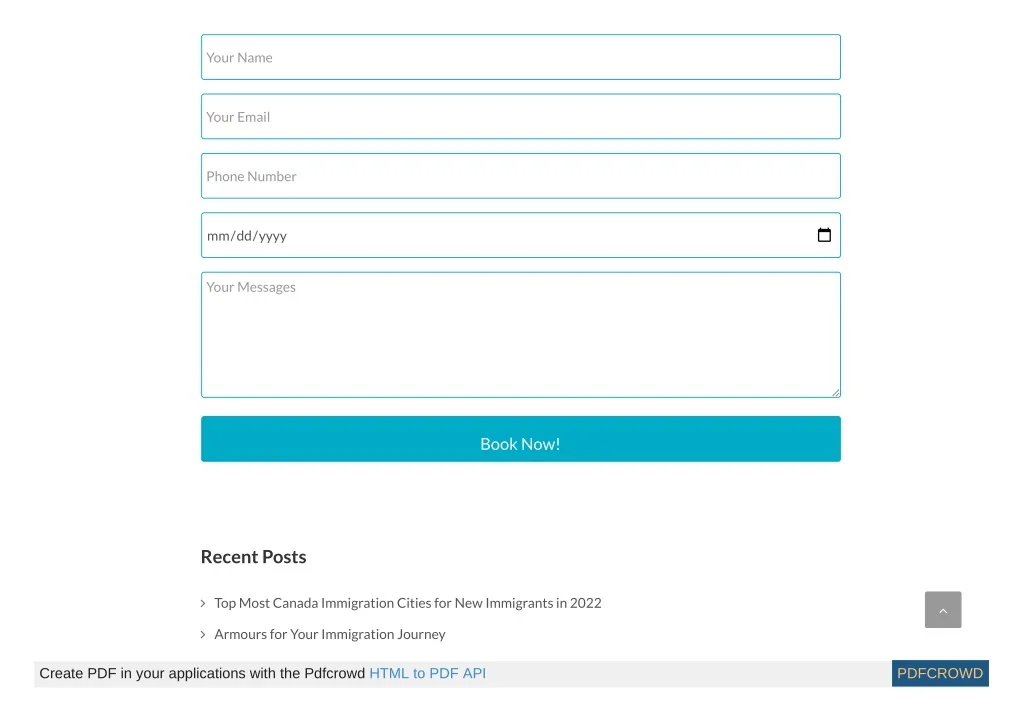
Task: Open Top Most Canada Immigration Cities post
Action: (407, 603)
